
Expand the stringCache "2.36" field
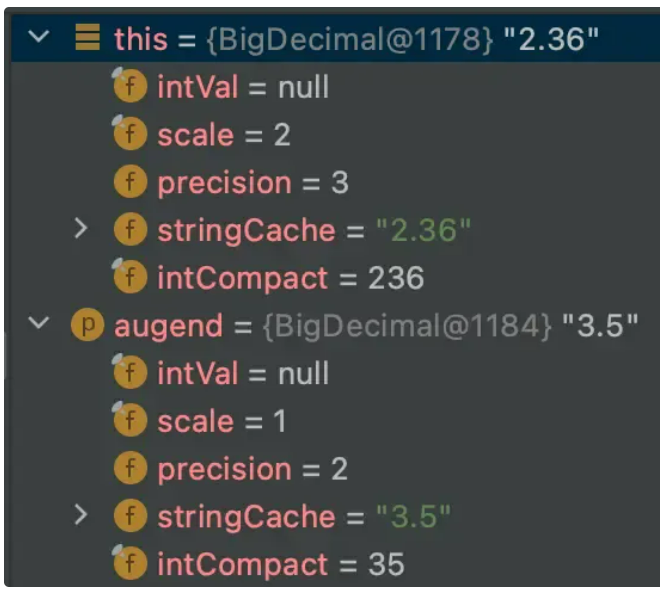click(80, 229)
